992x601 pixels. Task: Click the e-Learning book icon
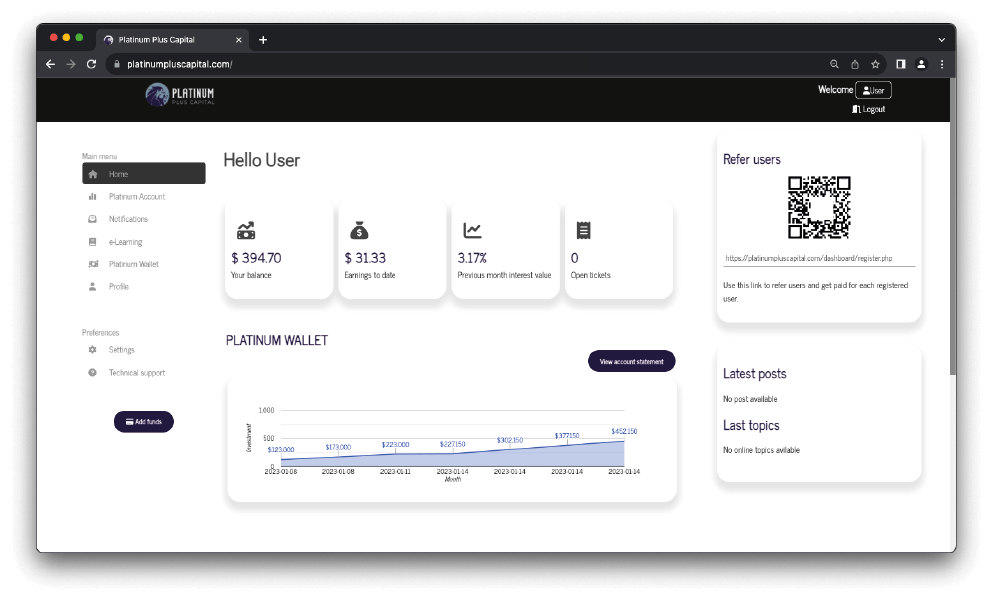93,242
